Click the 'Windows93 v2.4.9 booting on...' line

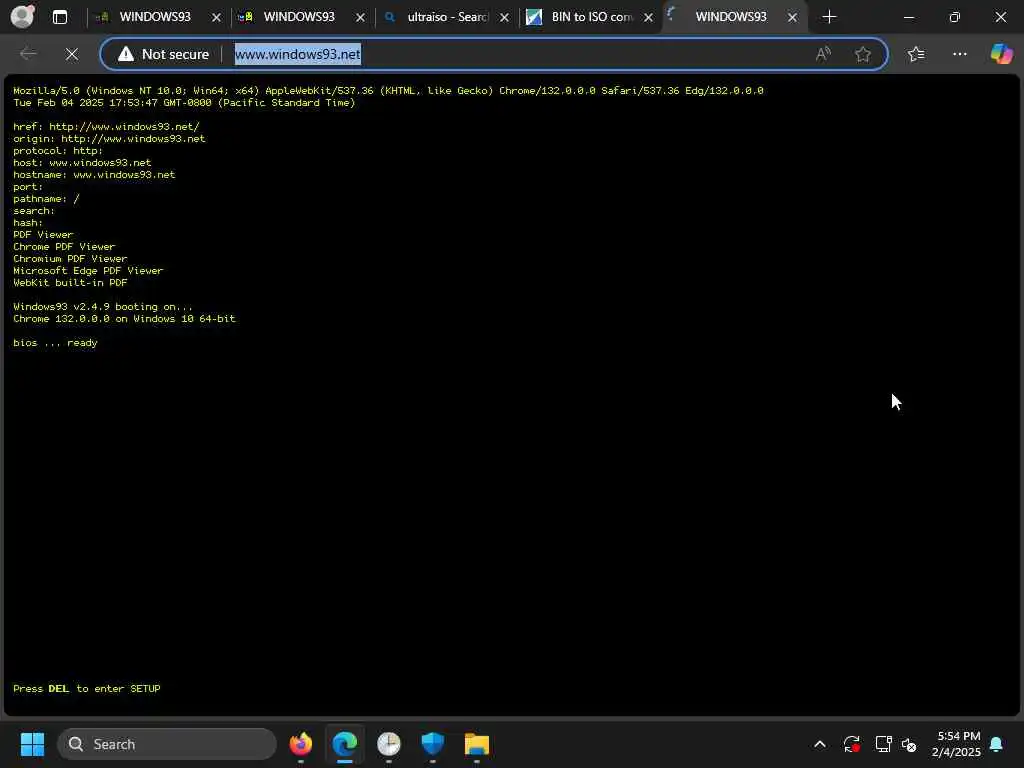click(103, 307)
